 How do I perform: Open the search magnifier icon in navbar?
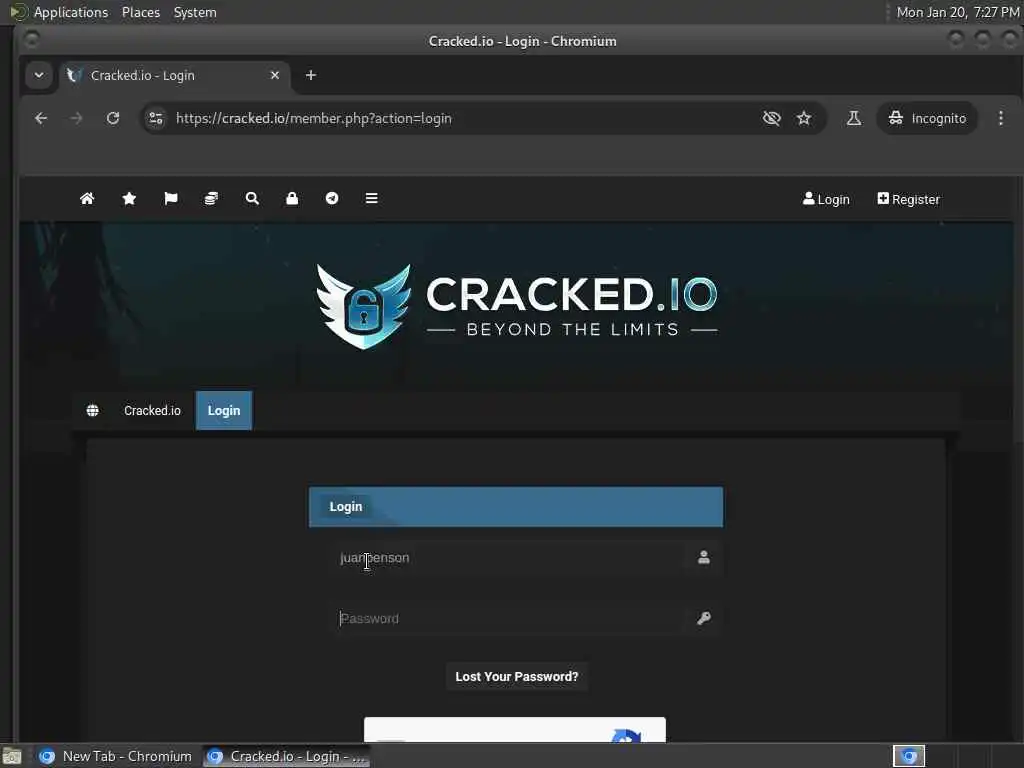(252, 199)
